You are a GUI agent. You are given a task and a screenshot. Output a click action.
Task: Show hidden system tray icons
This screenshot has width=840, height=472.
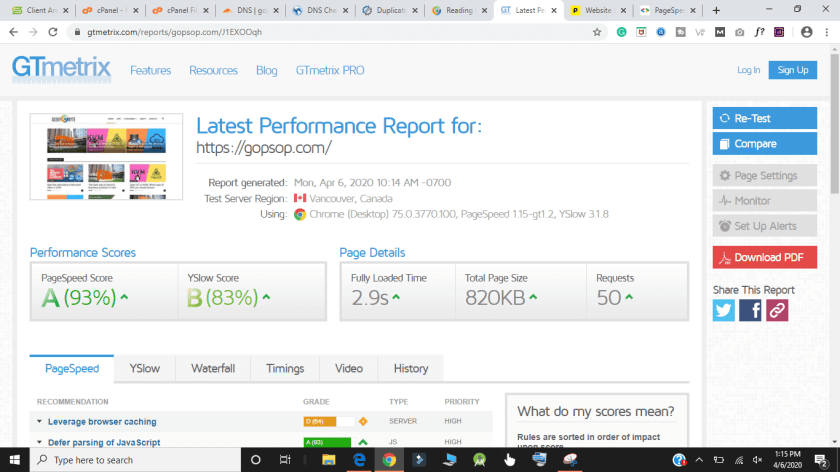pyautogui.click(x=699, y=460)
